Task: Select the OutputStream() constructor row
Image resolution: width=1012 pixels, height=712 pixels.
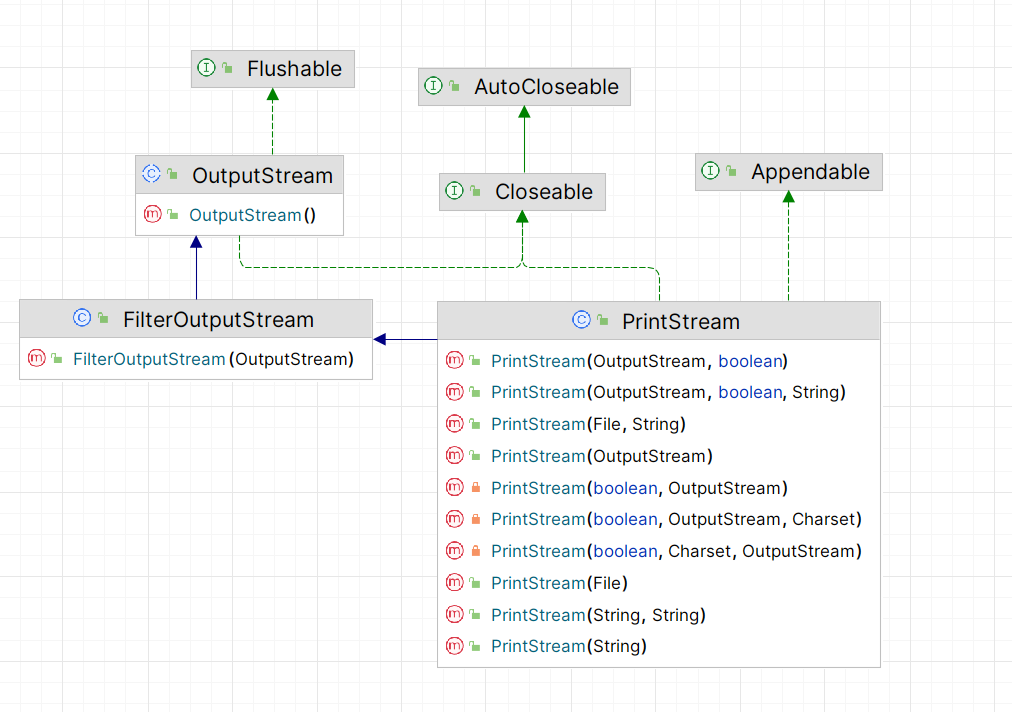Action: point(239,214)
